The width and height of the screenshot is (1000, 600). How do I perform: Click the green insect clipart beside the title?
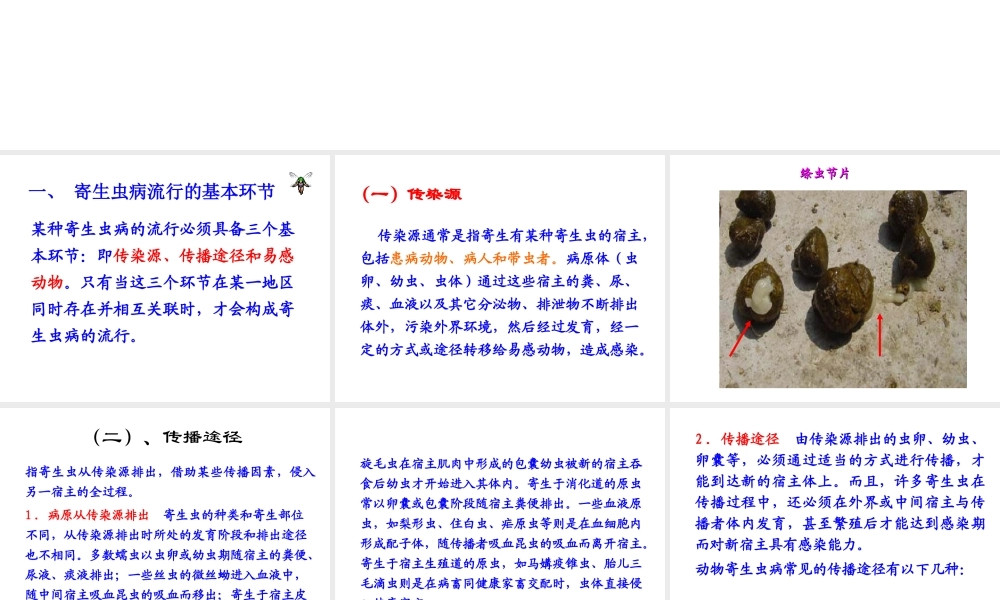pyautogui.click(x=300, y=183)
